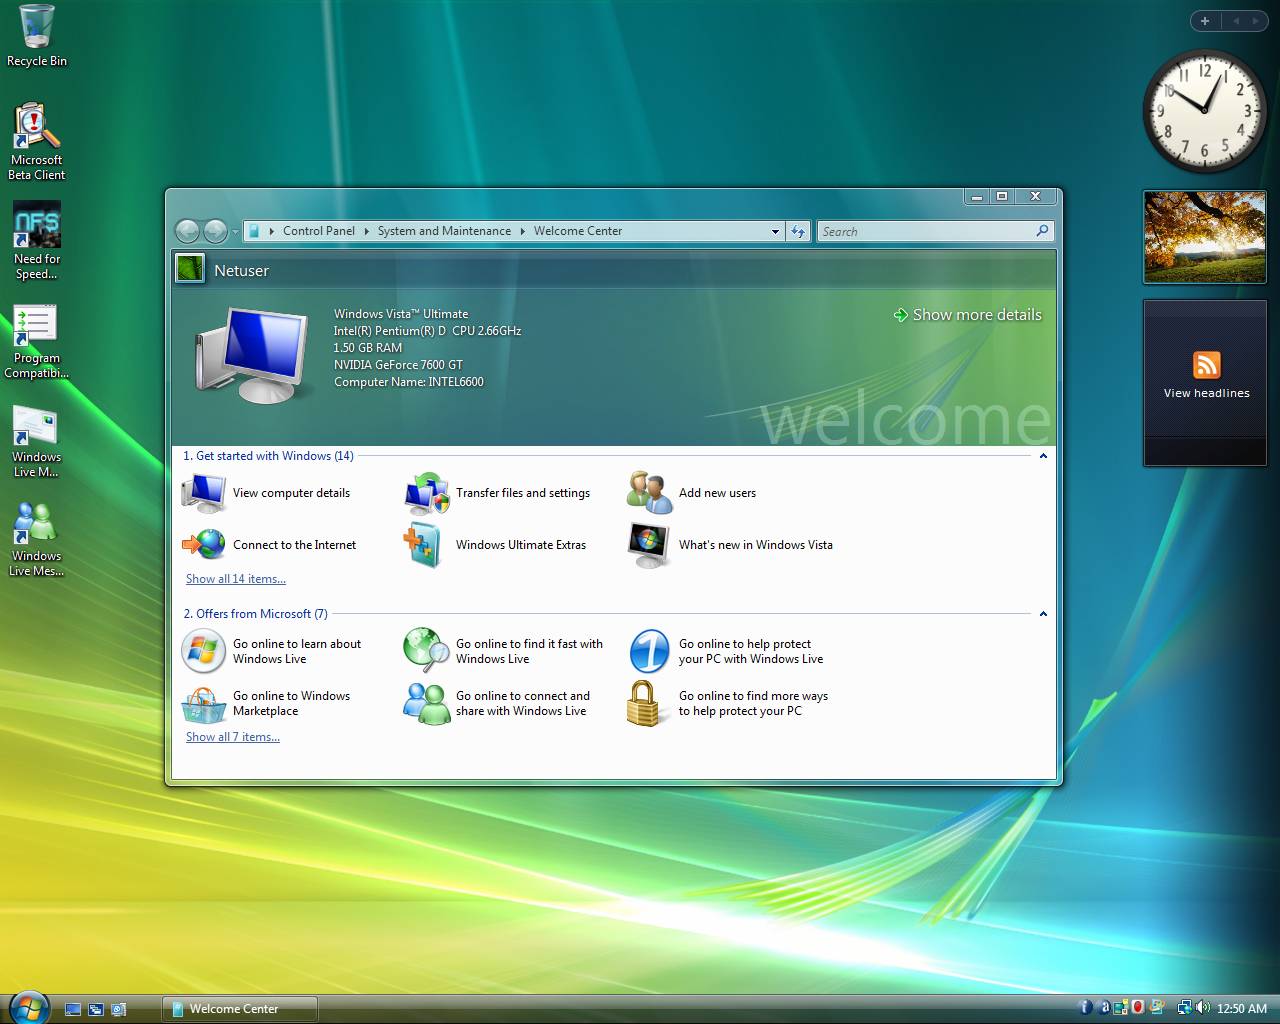Select Go online to find it fast offer
Screen dimensions: 1280x1024
pos(503,651)
